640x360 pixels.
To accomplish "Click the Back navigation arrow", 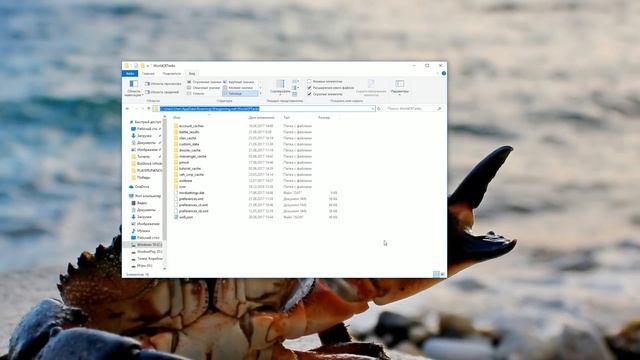I will pos(127,109).
